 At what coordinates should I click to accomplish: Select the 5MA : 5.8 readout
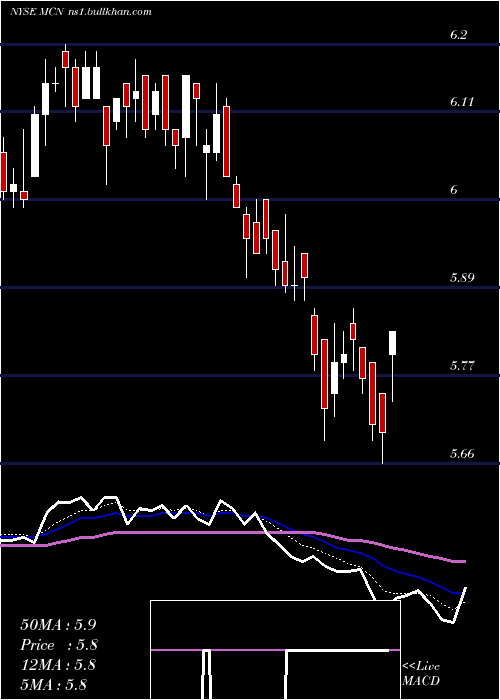pos(54,684)
